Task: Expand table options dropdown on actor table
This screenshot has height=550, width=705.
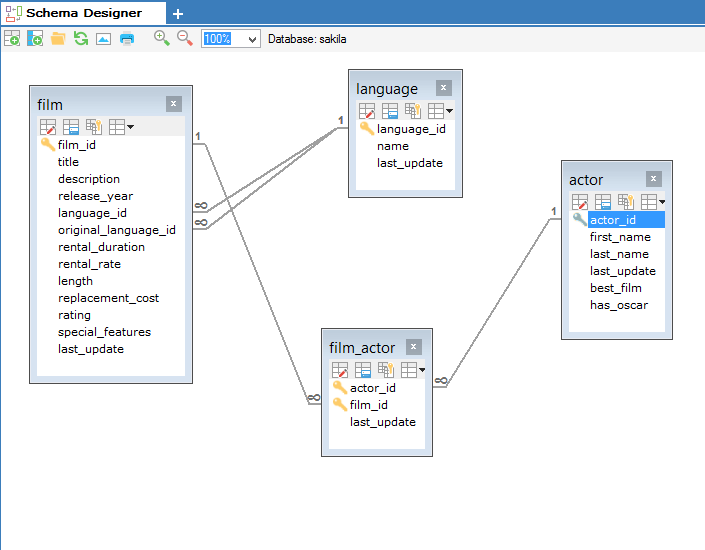Action: [655, 202]
